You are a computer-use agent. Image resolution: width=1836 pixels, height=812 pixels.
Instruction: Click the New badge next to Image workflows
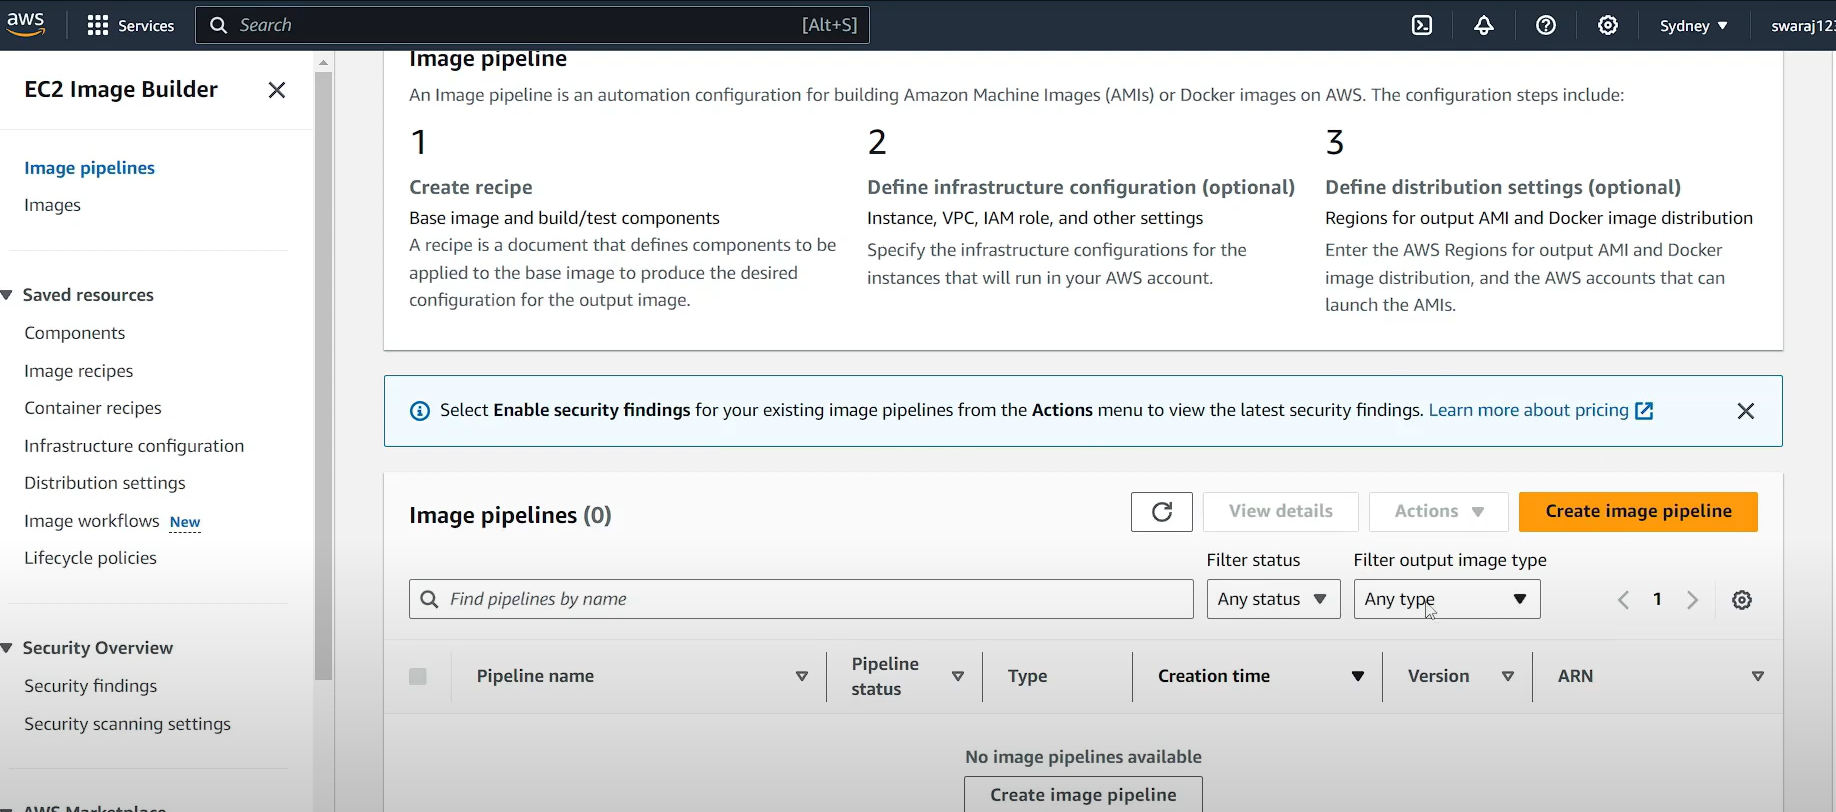(185, 522)
